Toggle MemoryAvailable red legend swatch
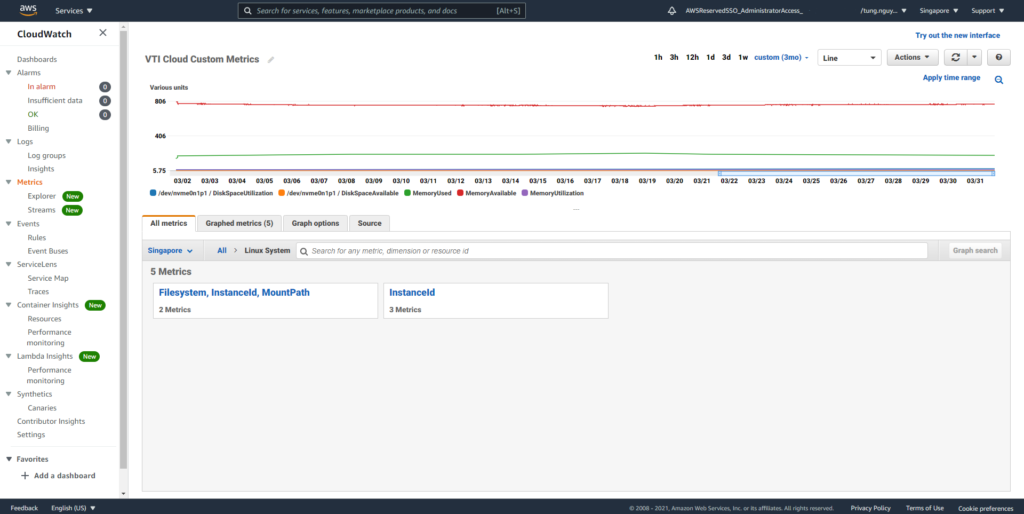Screen dimensions: 1024x514 click(460, 193)
